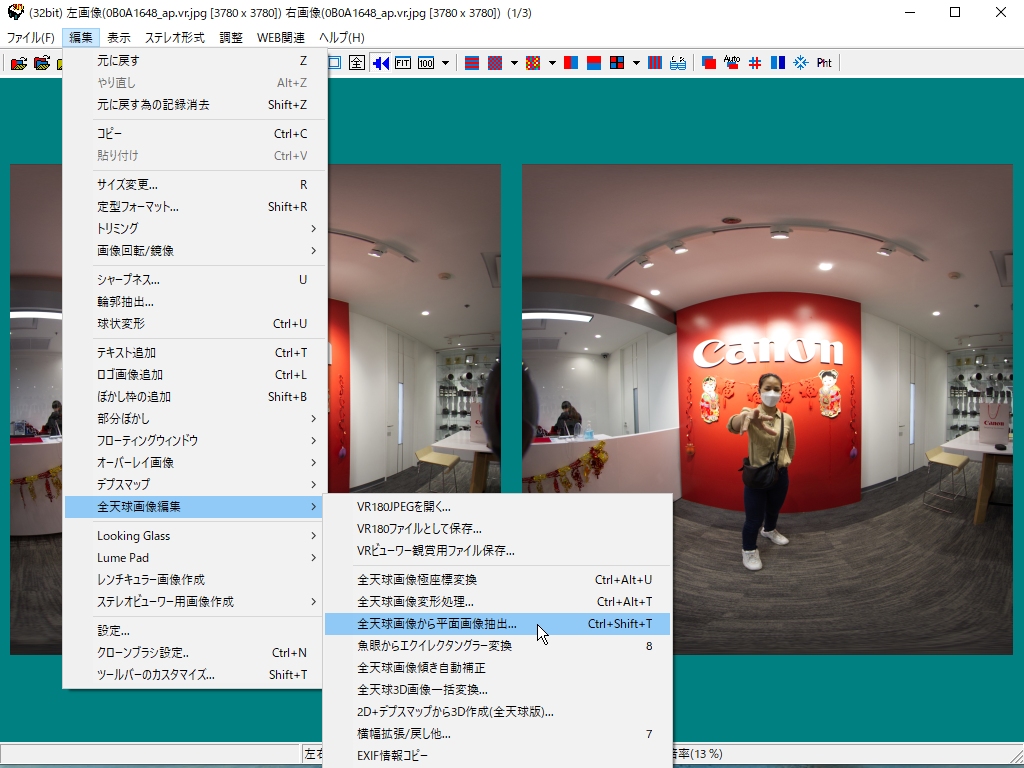Image resolution: width=1024 pixels, height=768 pixels.
Task: Click the blue vertical bars toolbar icon
Action: 778,63
